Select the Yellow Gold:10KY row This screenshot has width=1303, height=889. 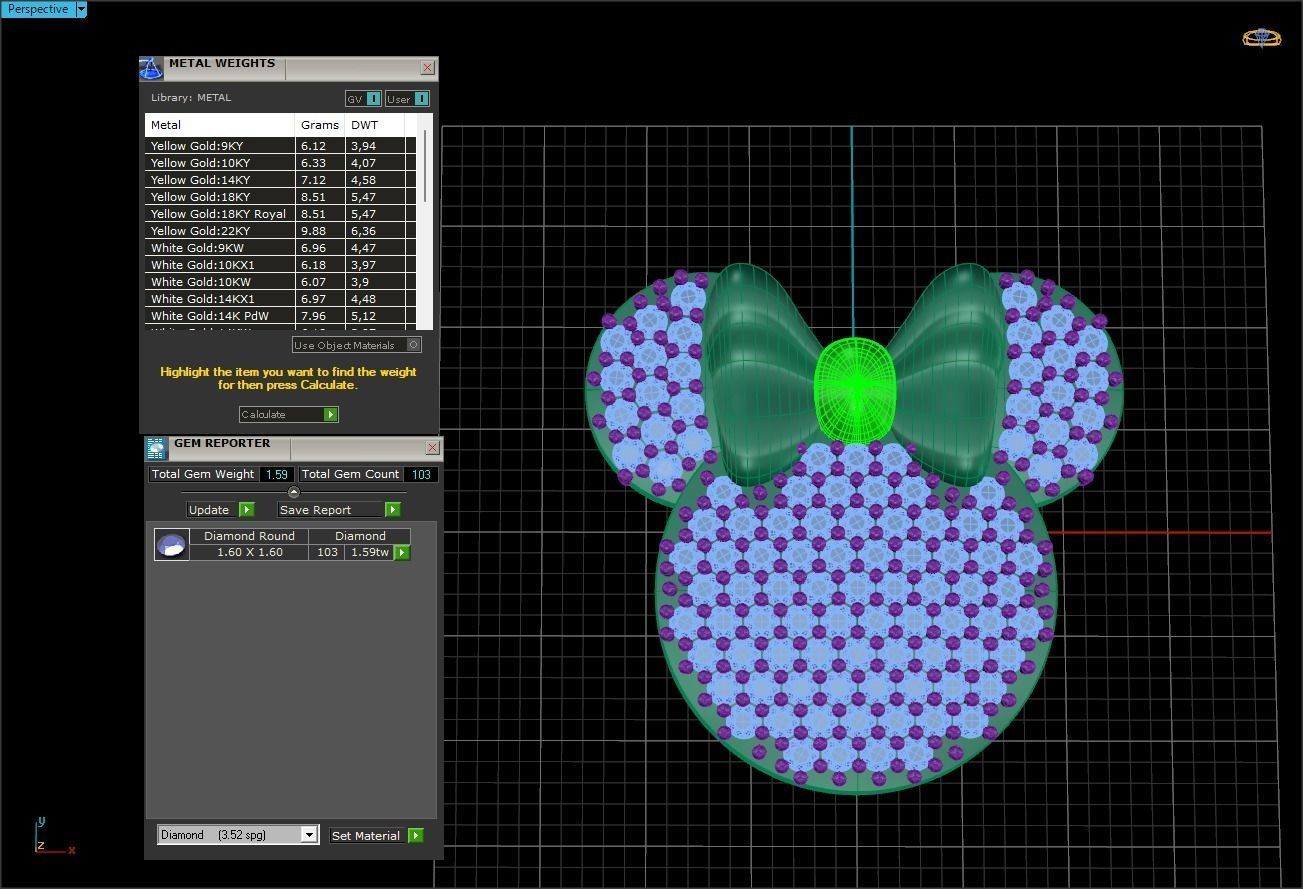coord(280,163)
